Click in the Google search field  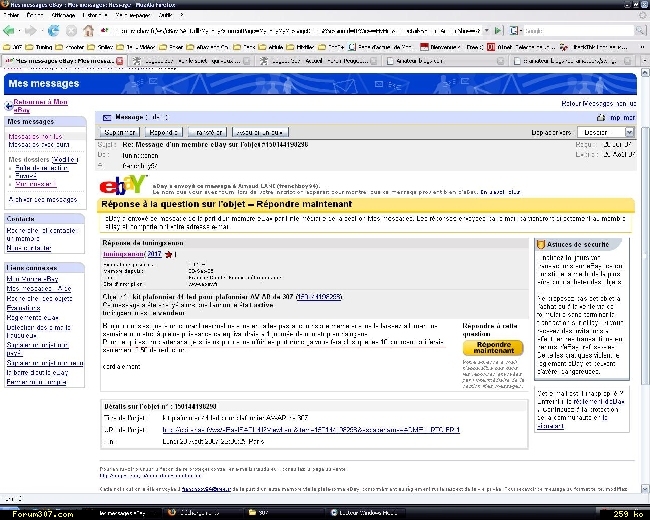click(x=579, y=31)
